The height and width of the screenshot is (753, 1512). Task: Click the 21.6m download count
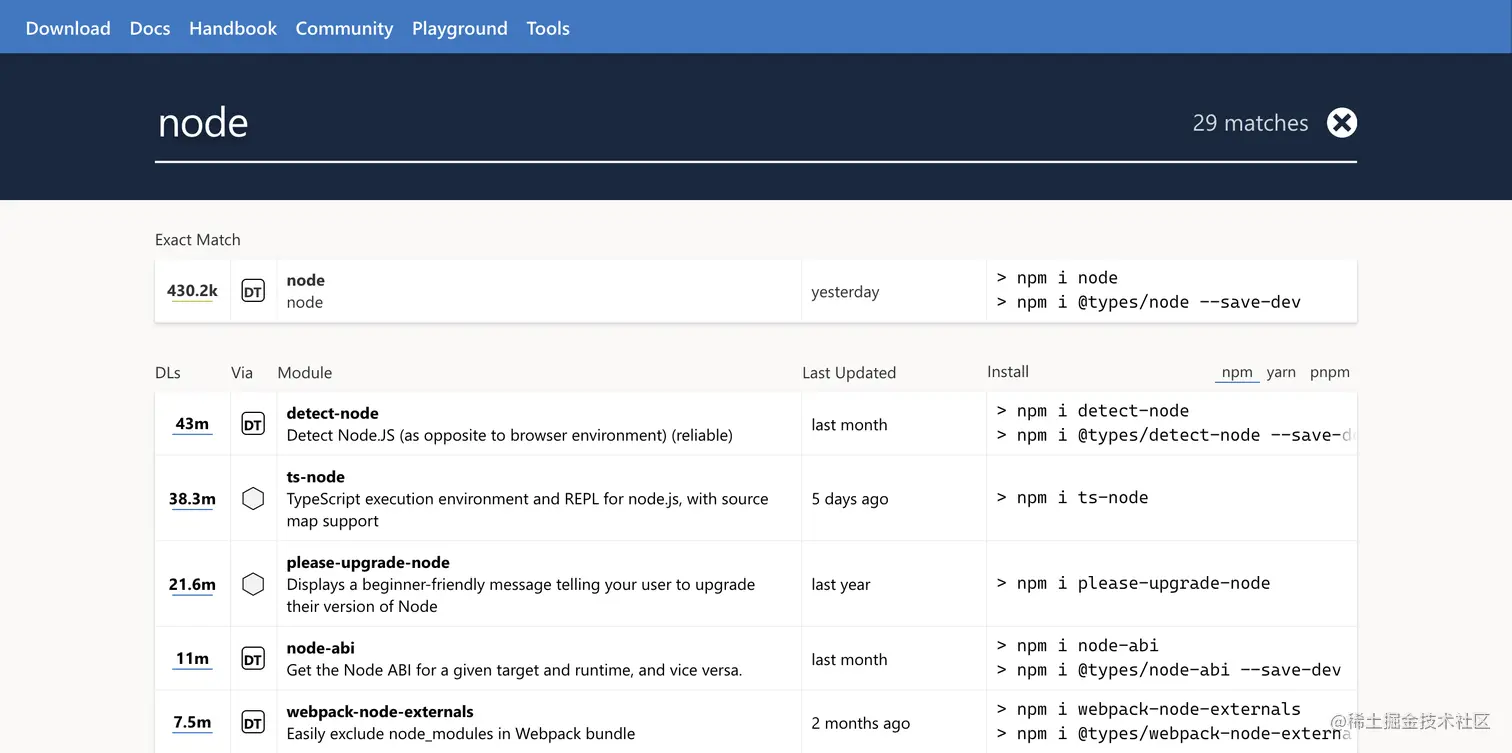click(192, 584)
